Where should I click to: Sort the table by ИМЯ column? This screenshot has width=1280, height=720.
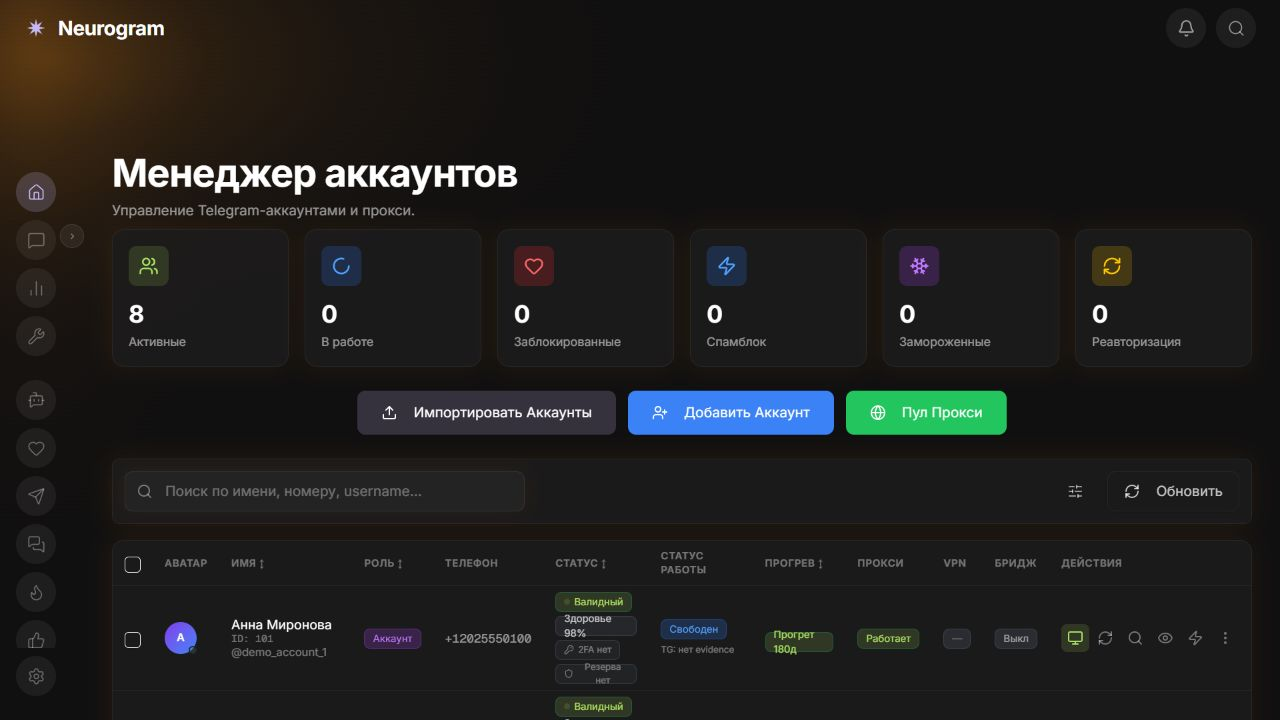[x=248, y=563]
